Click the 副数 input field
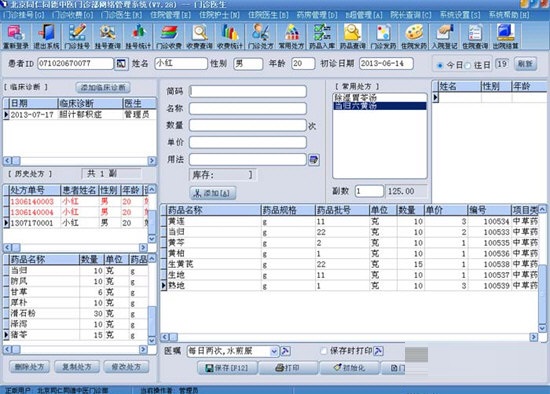Screen dimensions: 550x394 tap(369, 191)
